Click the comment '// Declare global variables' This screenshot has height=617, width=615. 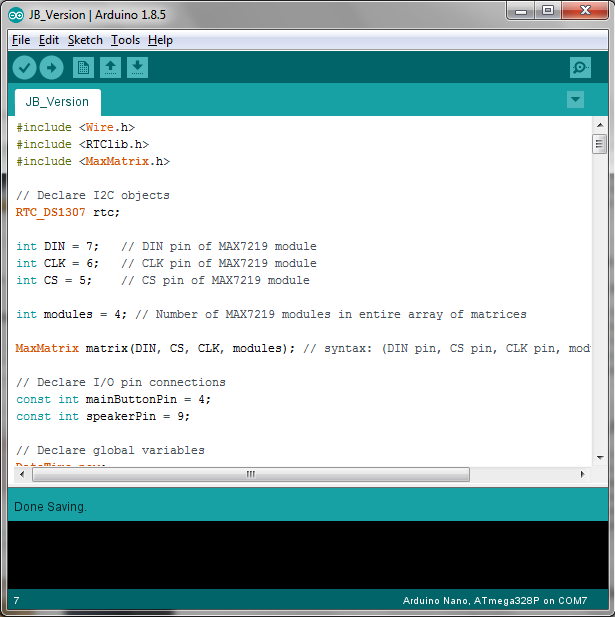(x=110, y=450)
